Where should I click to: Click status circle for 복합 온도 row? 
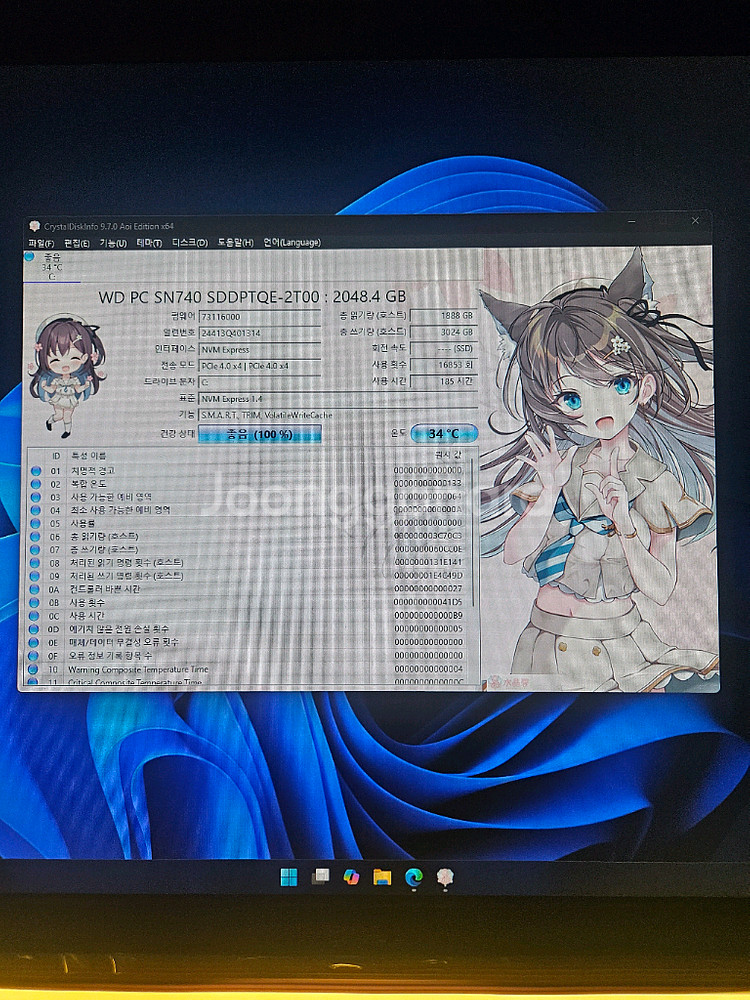(x=36, y=484)
